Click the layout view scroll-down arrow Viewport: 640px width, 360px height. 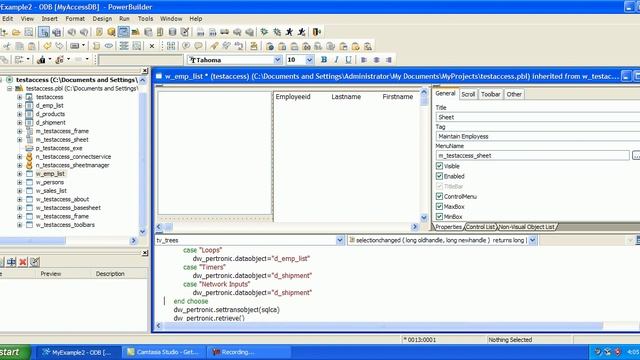point(424,218)
